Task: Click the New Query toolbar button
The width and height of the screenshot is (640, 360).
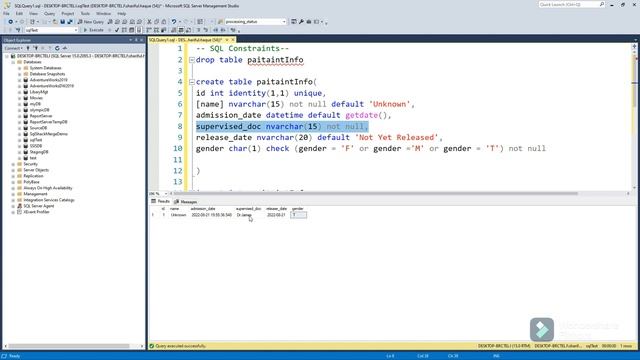Action: tap(91, 22)
